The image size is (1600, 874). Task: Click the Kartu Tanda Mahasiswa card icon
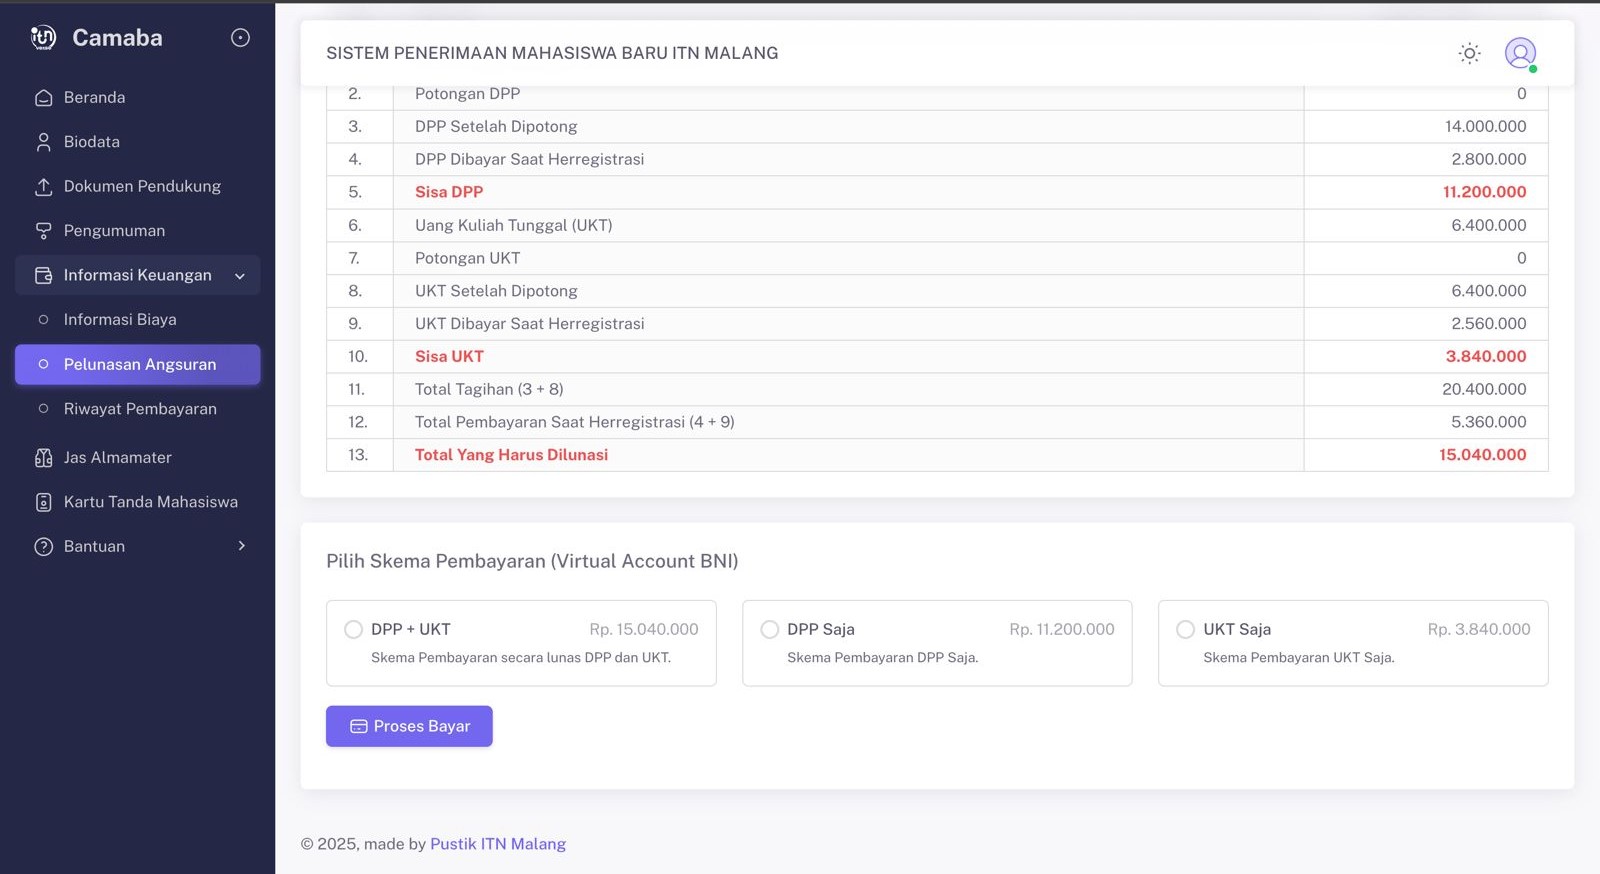43,502
